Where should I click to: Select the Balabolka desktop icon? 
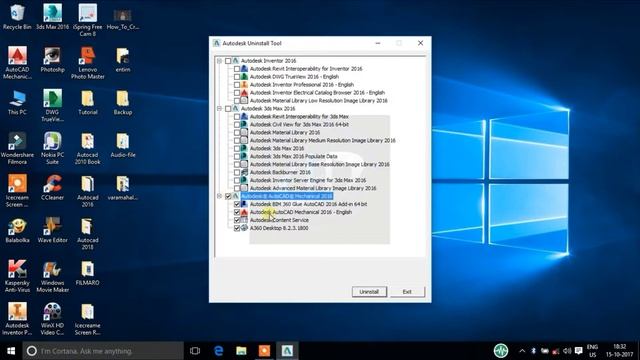pyautogui.click(x=17, y=231)
